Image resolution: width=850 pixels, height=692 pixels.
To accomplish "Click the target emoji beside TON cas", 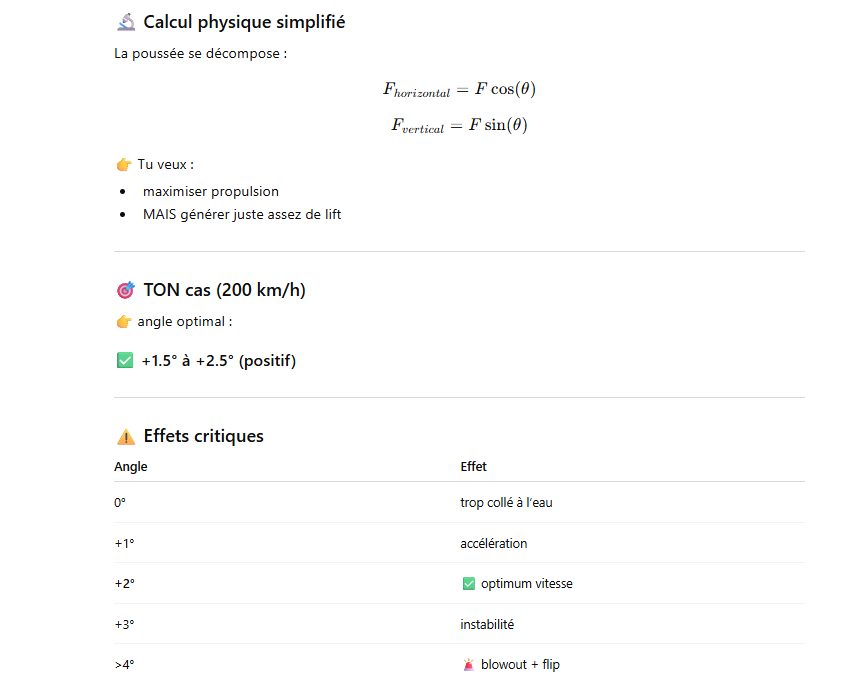I will tap(125, 291).
